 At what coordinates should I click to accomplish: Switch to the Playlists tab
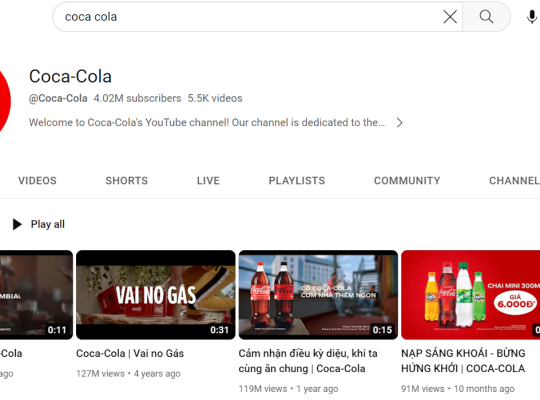point(297,181)
